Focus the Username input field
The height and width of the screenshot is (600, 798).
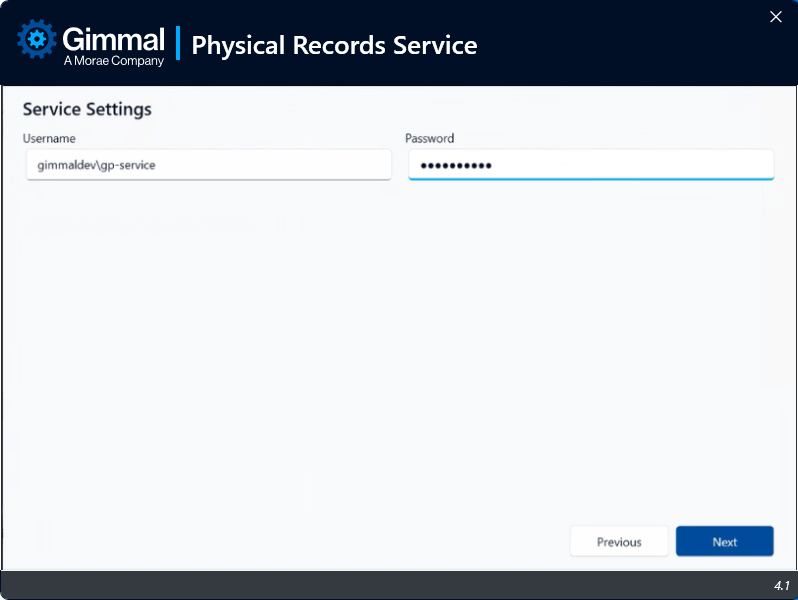270,165
